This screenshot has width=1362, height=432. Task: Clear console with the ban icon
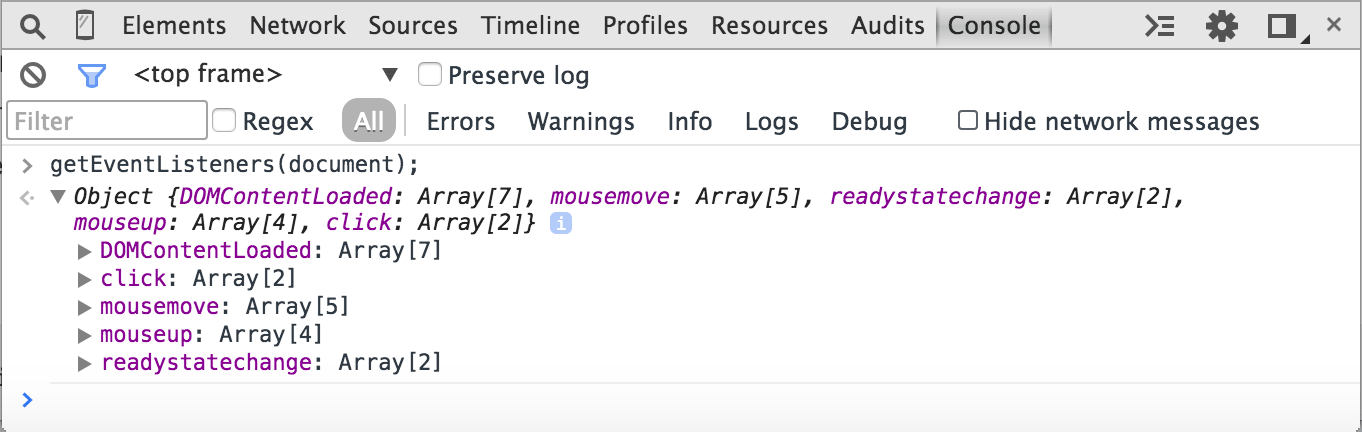33,75
